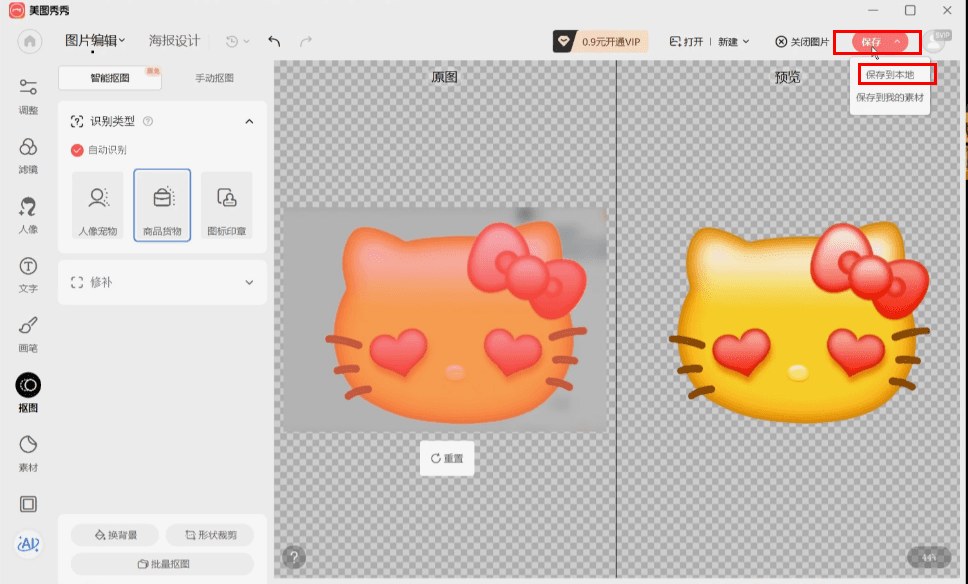Open the frame tool below 素材
Screen dimensions: 968x584
[28, 504]
